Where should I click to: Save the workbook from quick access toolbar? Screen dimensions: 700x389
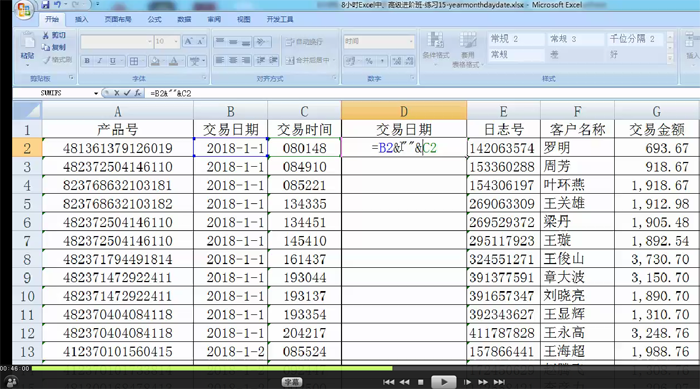pyautogui.click(x=46, y=5)
